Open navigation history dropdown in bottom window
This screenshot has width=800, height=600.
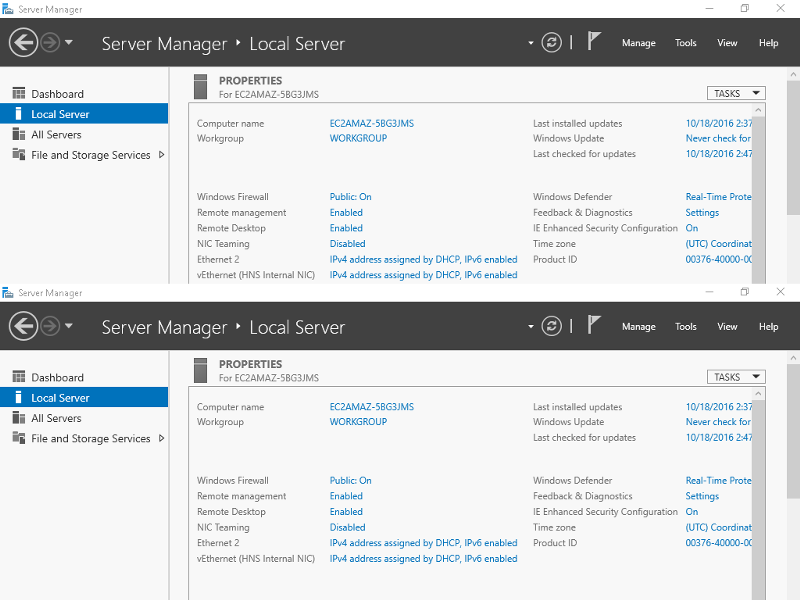pos(69,326)
